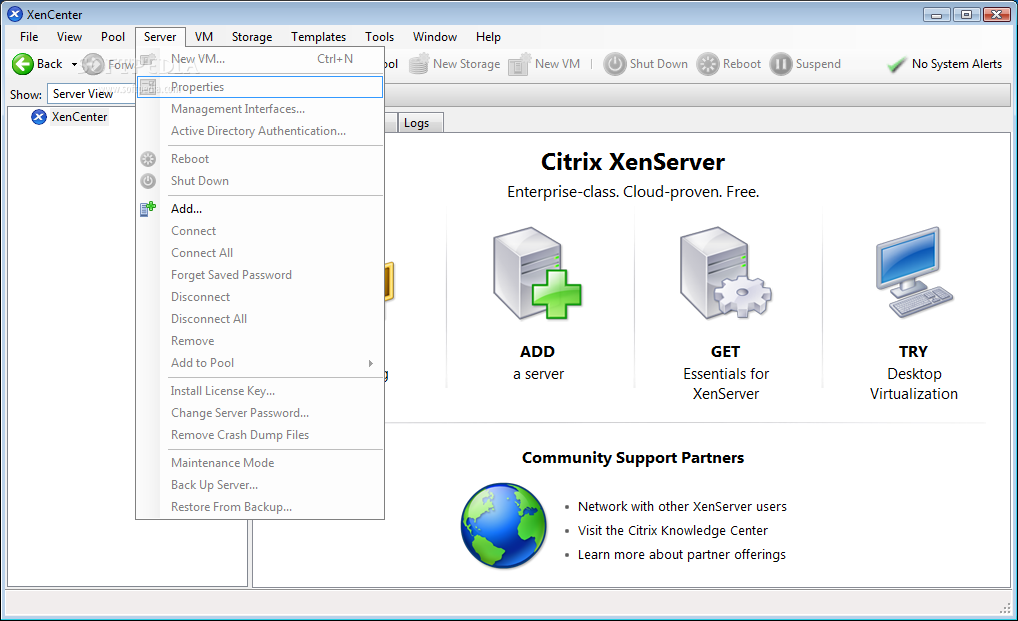Choose Connect in the Server menu
The height and width of the screenshot is (621, 1018).
coord(260,231)
